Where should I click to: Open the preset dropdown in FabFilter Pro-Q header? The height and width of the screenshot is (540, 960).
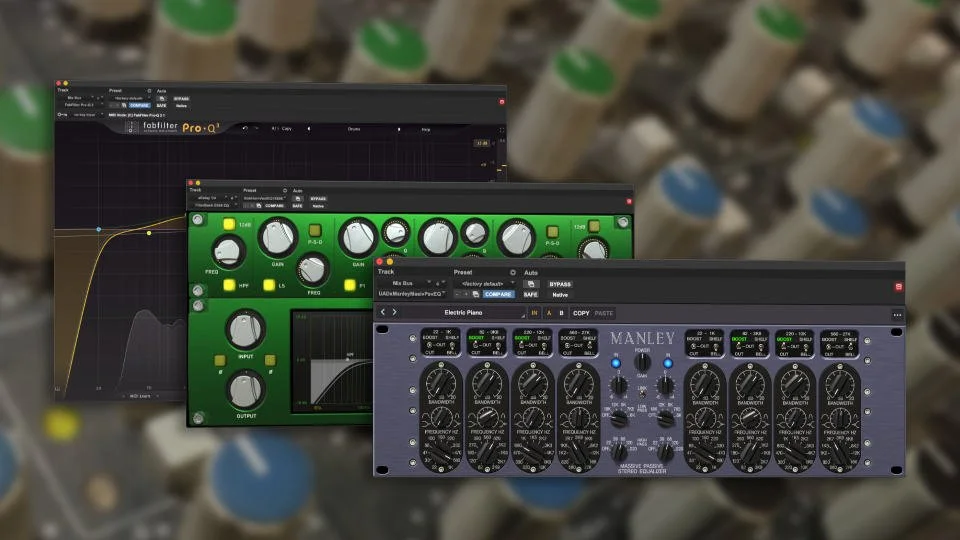point(130,98)
